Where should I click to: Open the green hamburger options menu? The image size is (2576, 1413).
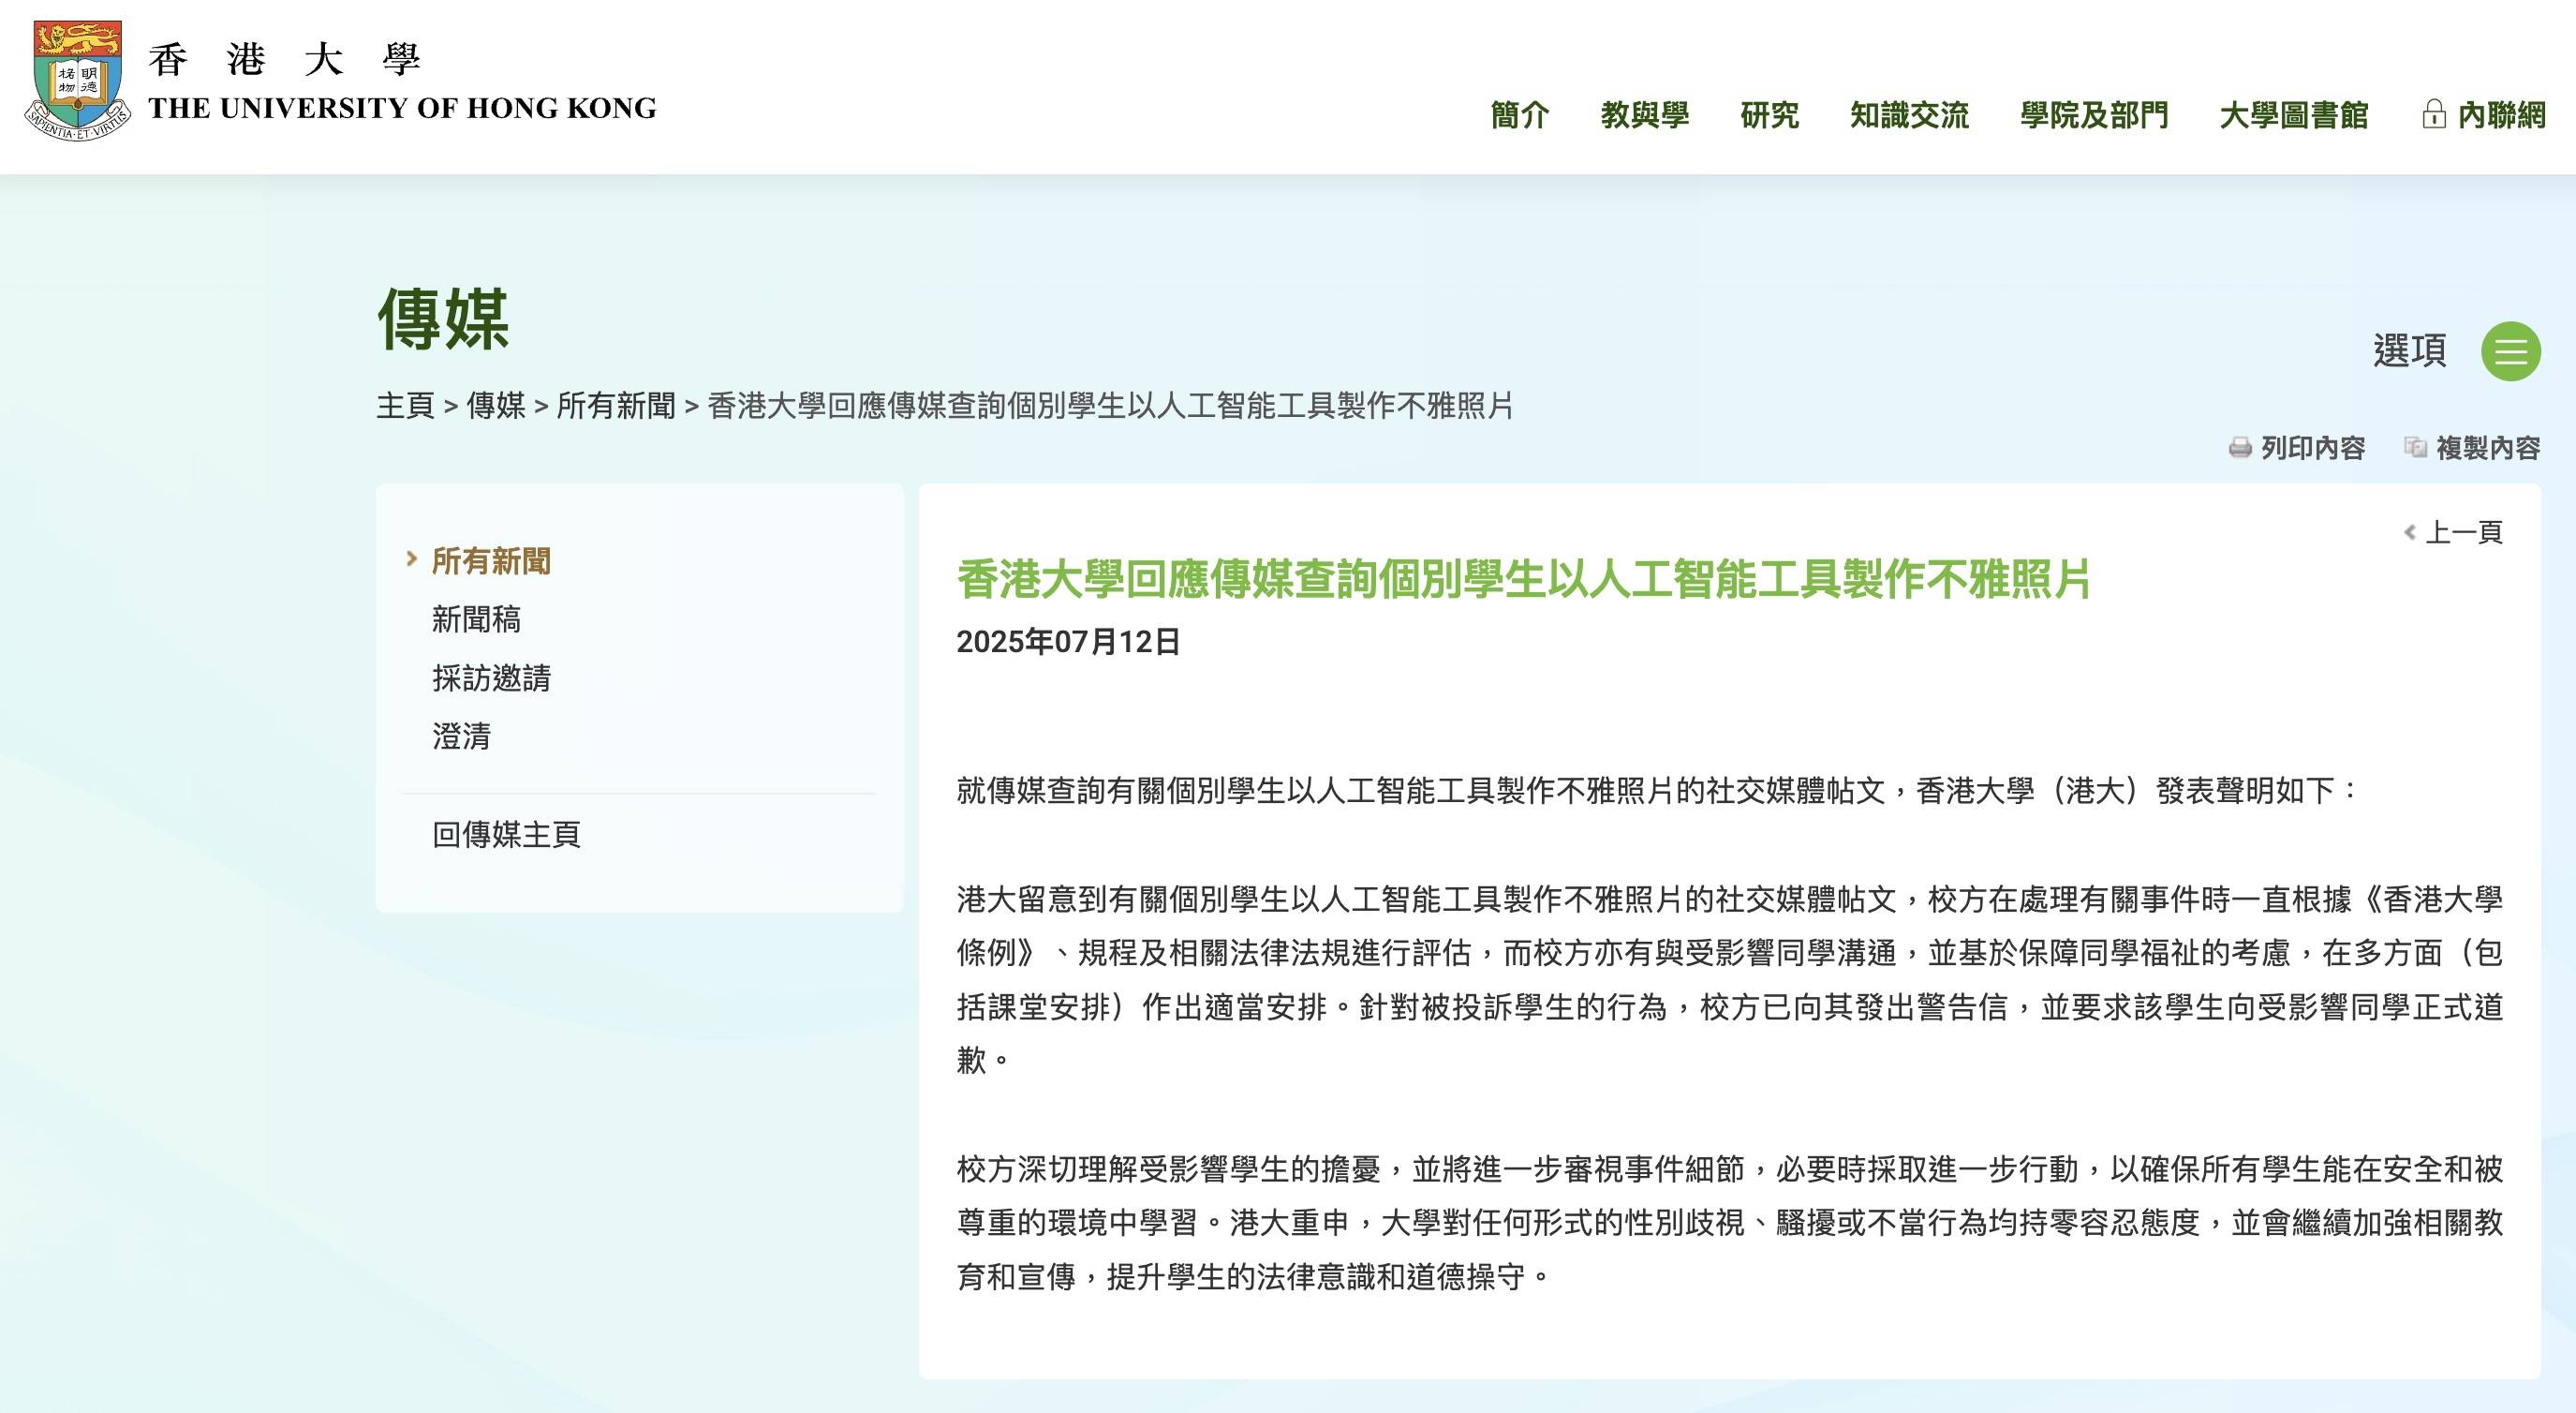[x=2510, y=351]
